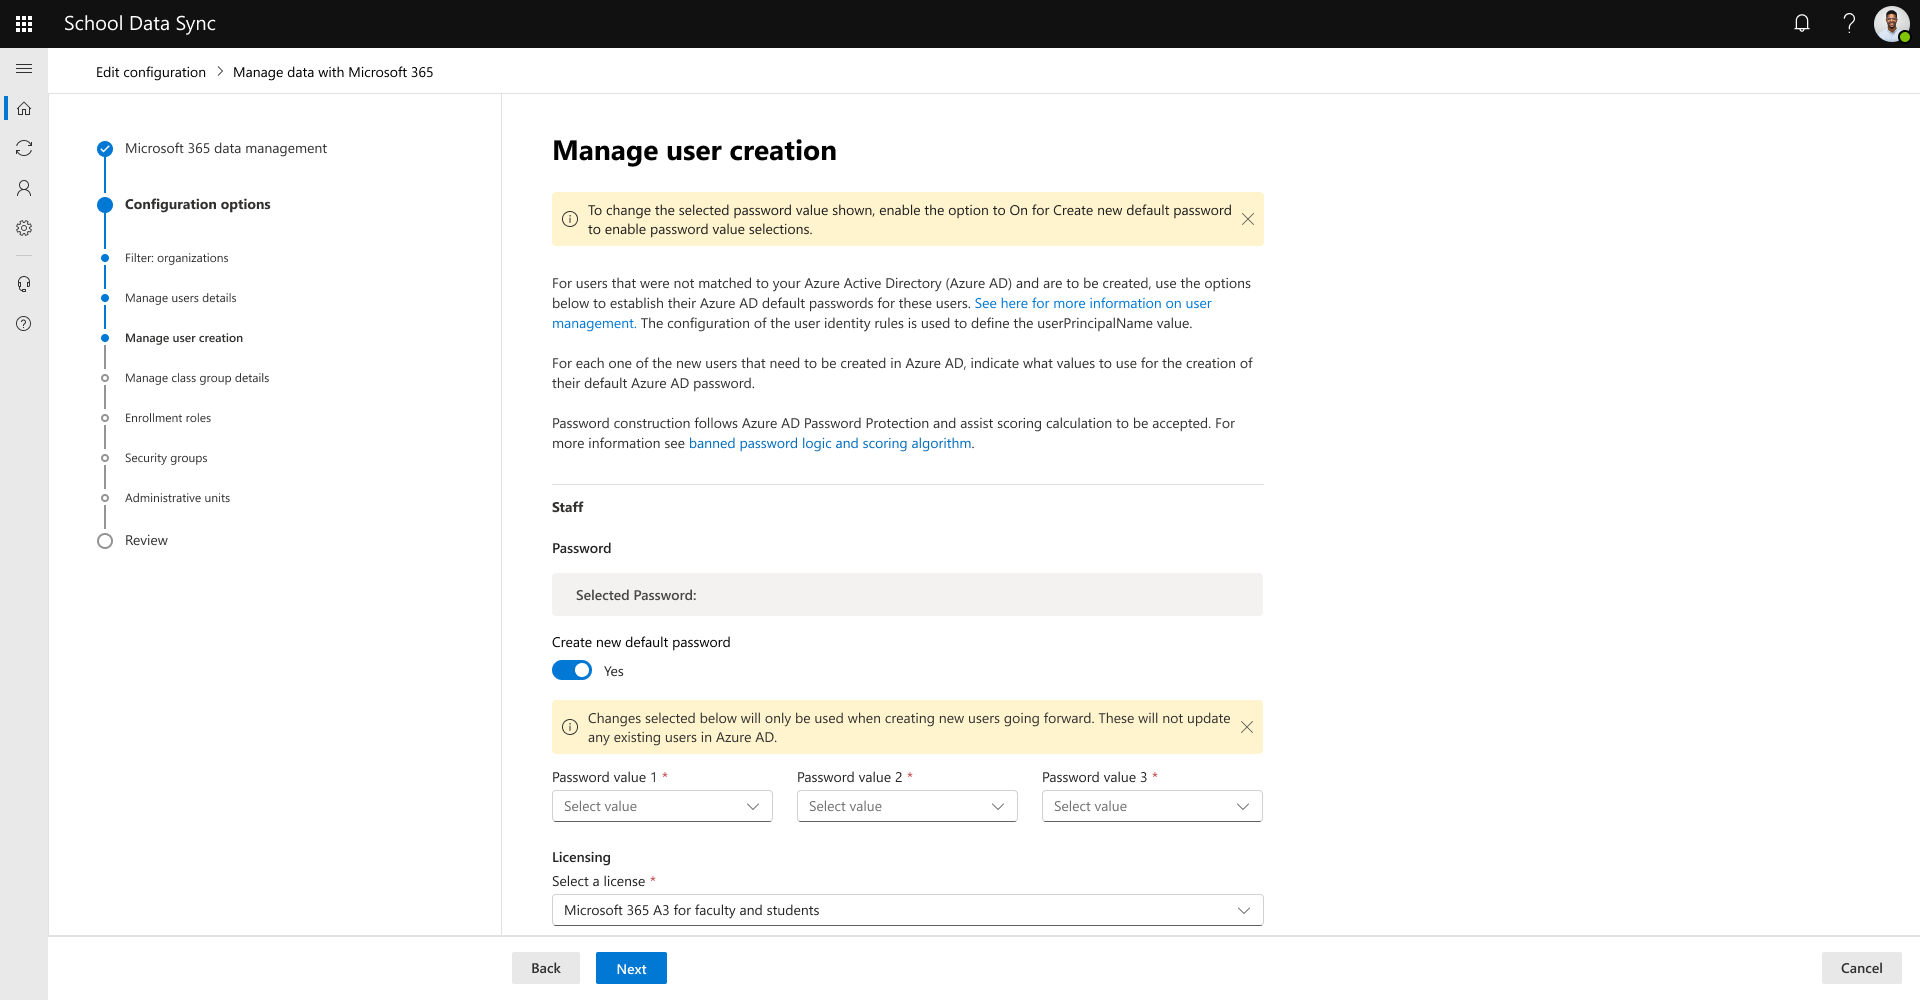Click completed checkmark on Microsoft 365 data management
The image size is (1920, 1000).
[x=105, y=149]
